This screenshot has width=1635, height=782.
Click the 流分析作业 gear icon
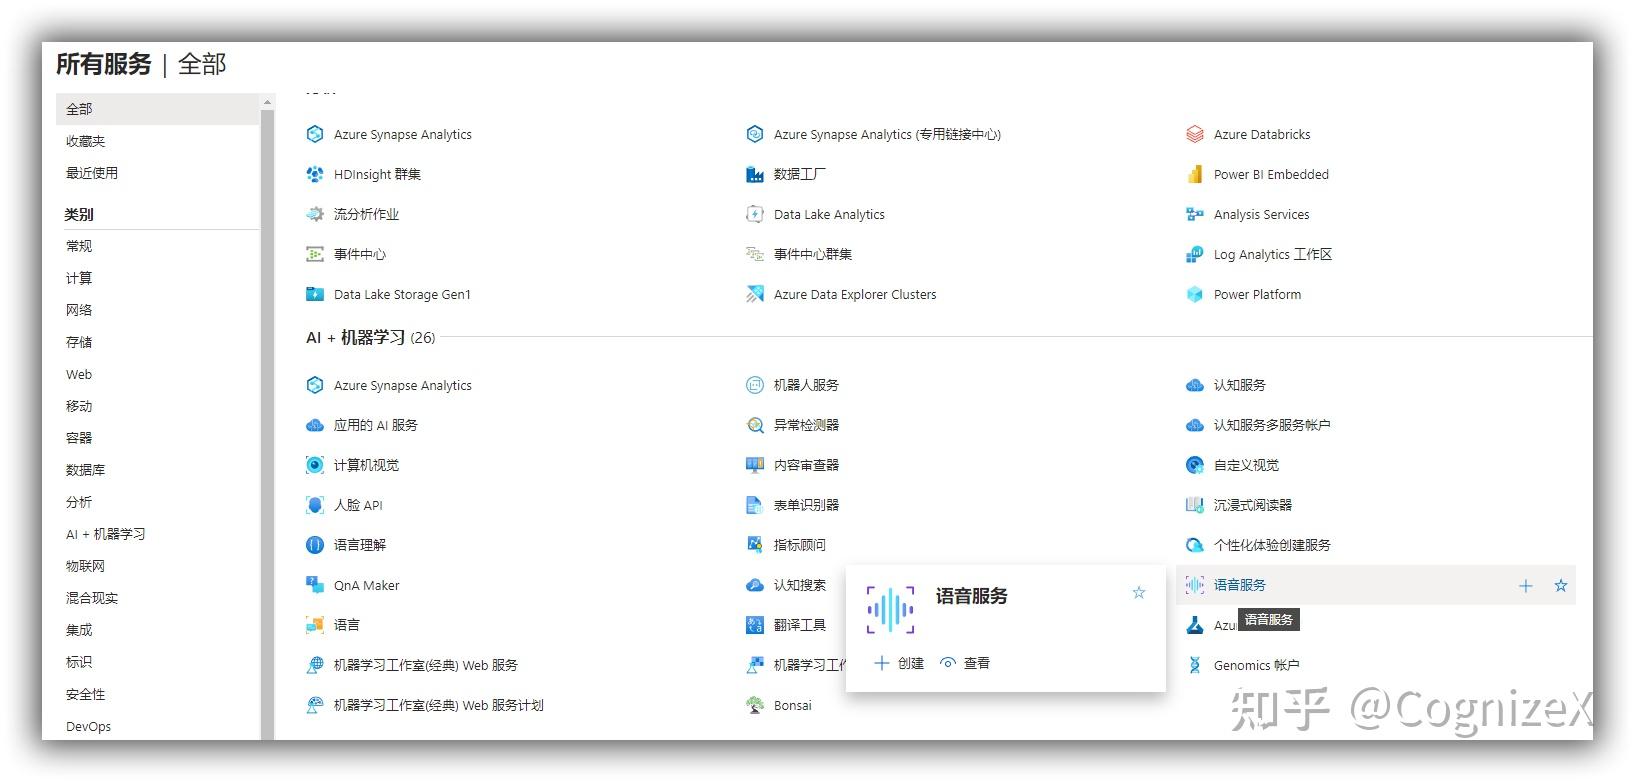[x=315, y=214]
